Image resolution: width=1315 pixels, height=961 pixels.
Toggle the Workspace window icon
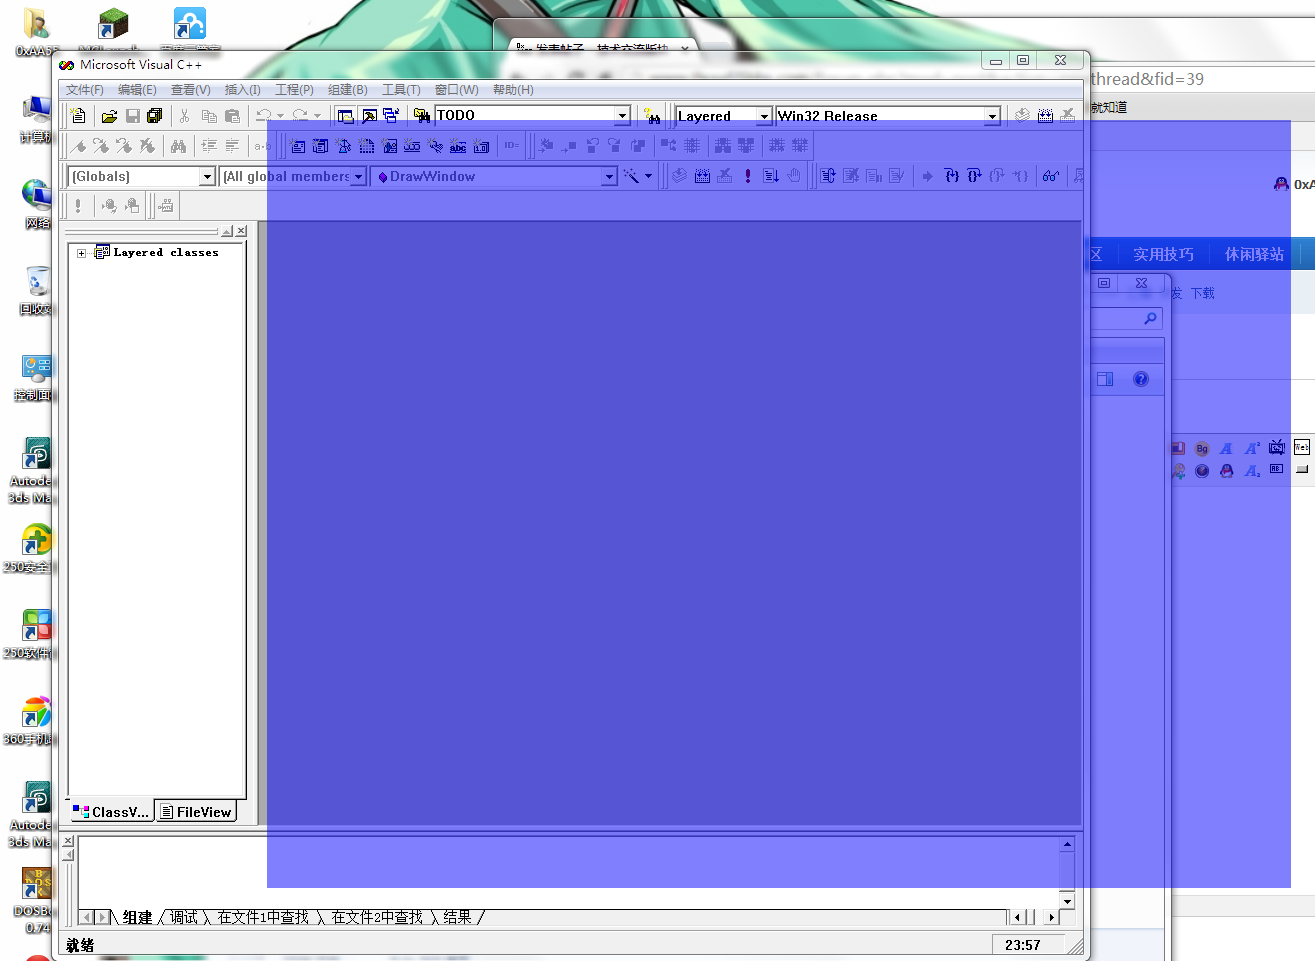[343, 115]
